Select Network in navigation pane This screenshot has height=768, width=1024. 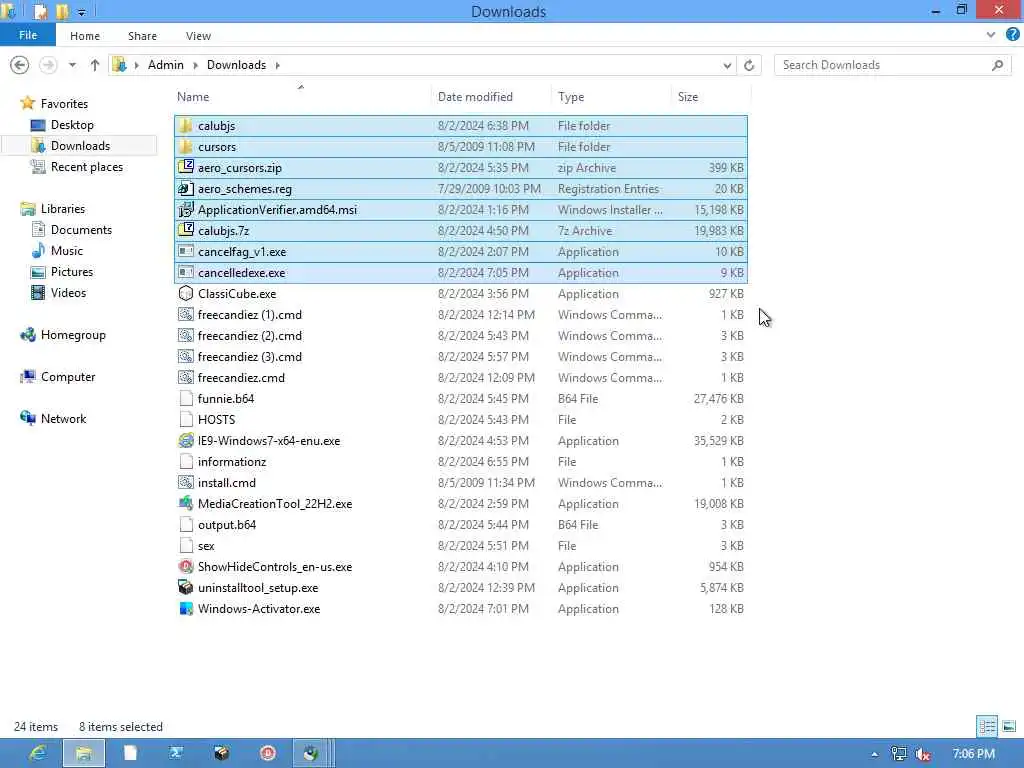coord(63,419)
